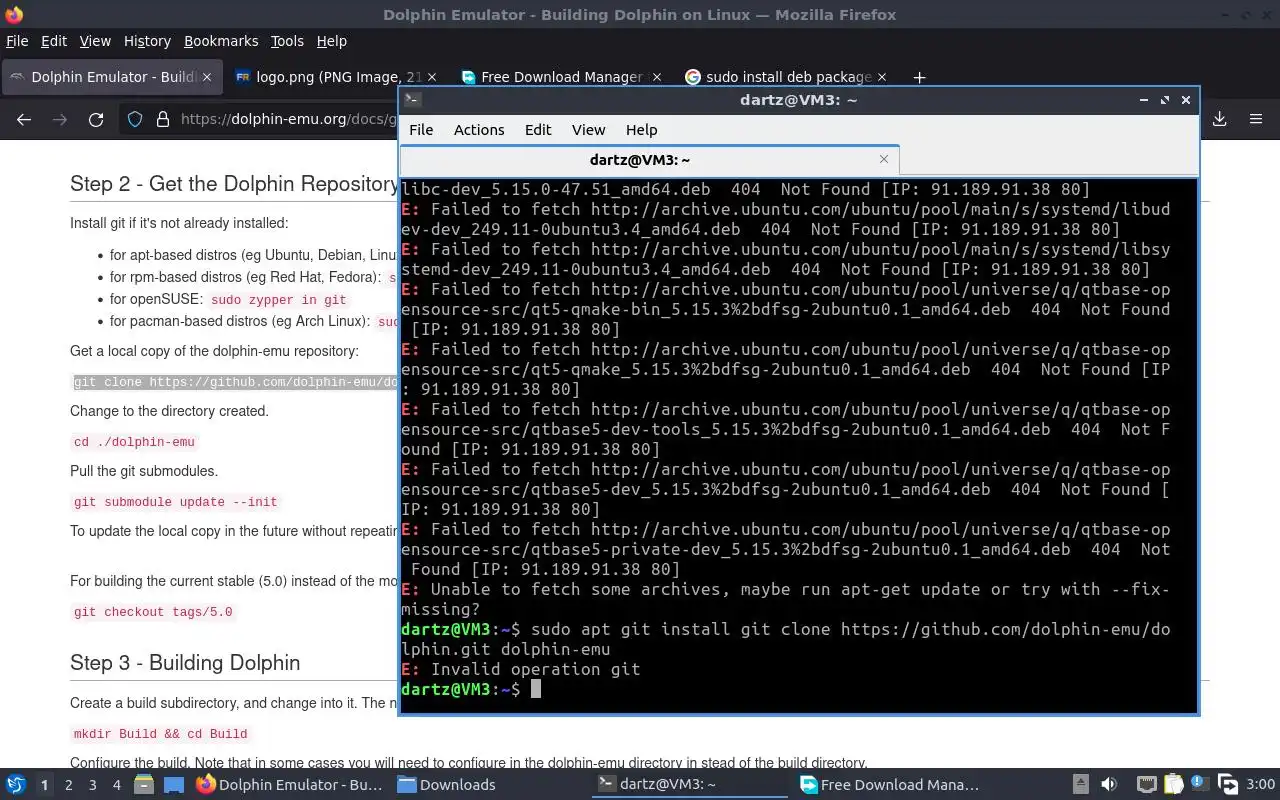This screenshot has height=800, width=1280.
Task: Click the clock showing 3:00
Action: (x=1260, y=785)
